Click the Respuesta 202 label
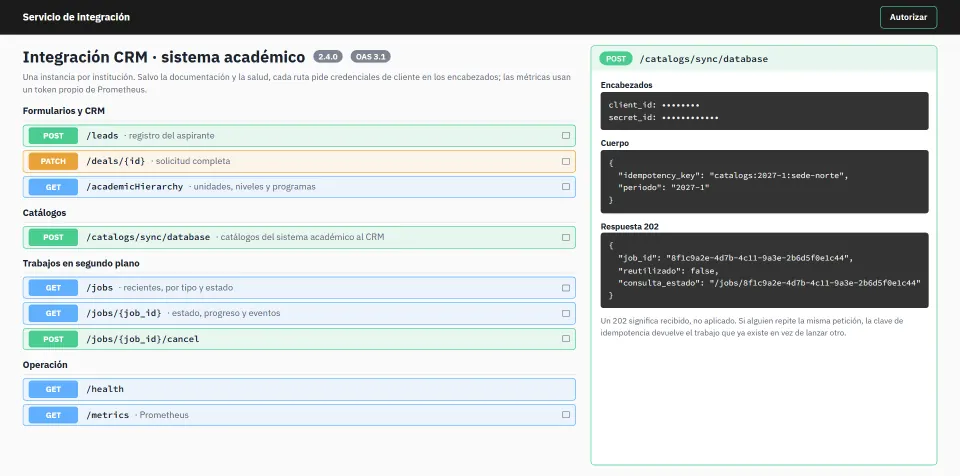This screenshot has width=960, height=476. [629, 226]
